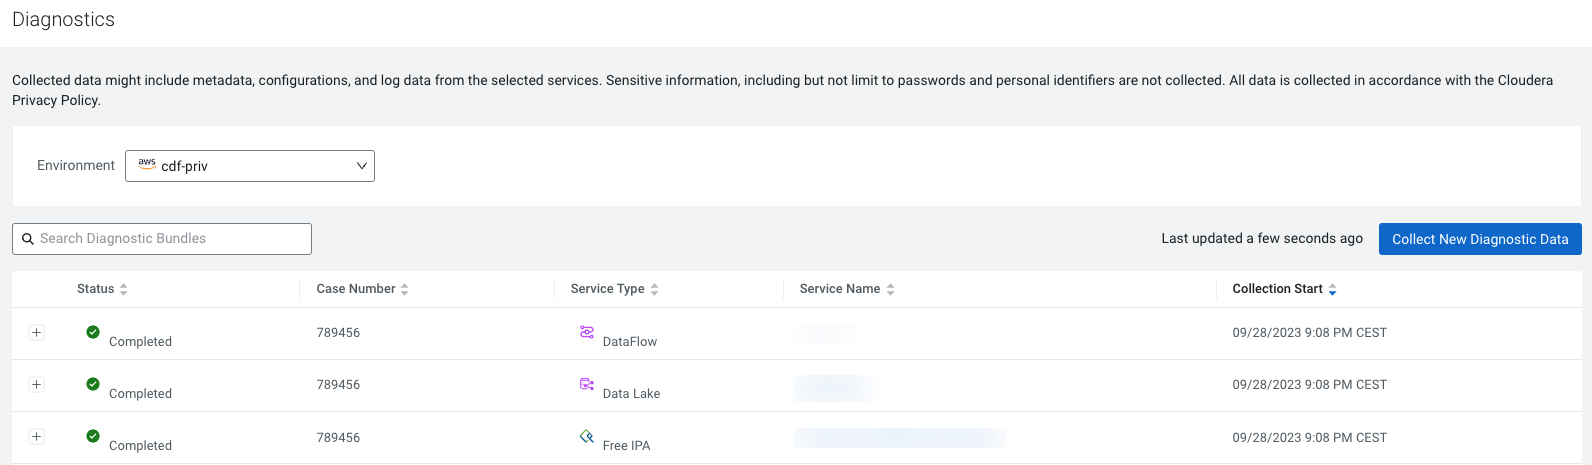Click collection start time in Data Lake row

(x=1310, y=385)
